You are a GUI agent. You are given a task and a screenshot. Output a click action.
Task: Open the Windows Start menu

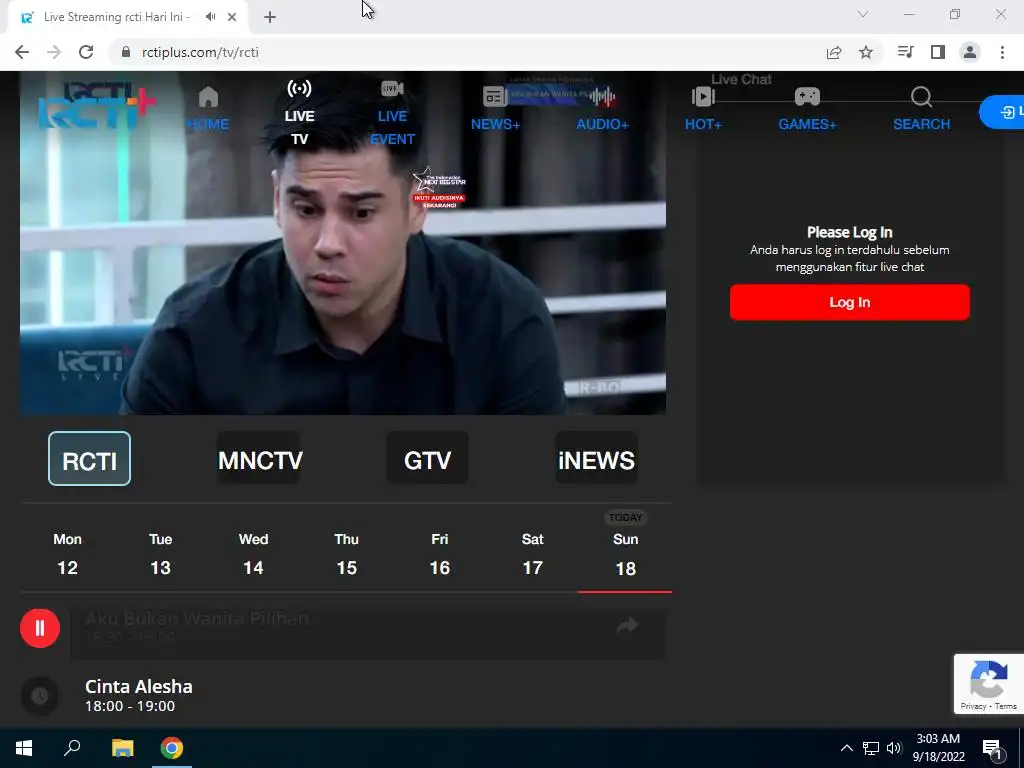24,748
